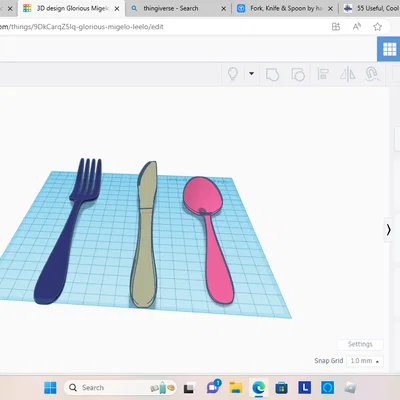Open the Windows Start menu
Viewport: 400px width, 400px height.
click(50, 388)
